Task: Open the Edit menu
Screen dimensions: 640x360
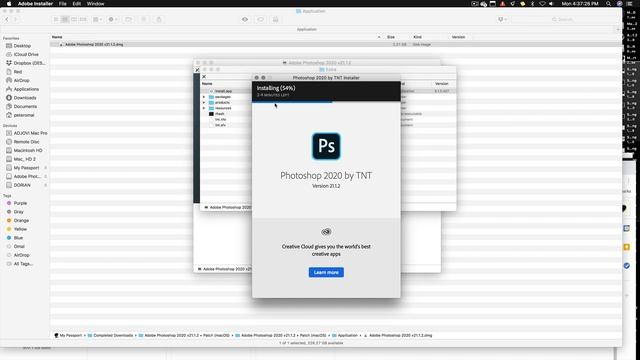Action: [x=77, y=4]
